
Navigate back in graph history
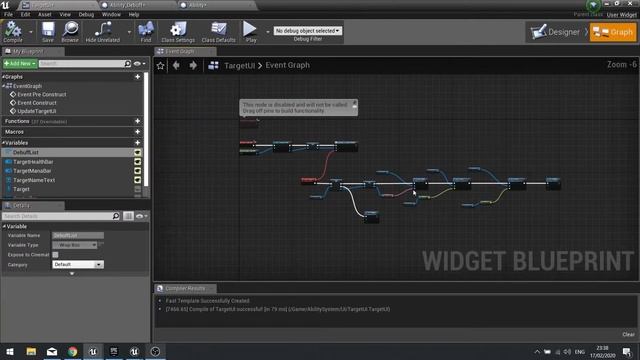pyautogui.click(x=176, y=65)
